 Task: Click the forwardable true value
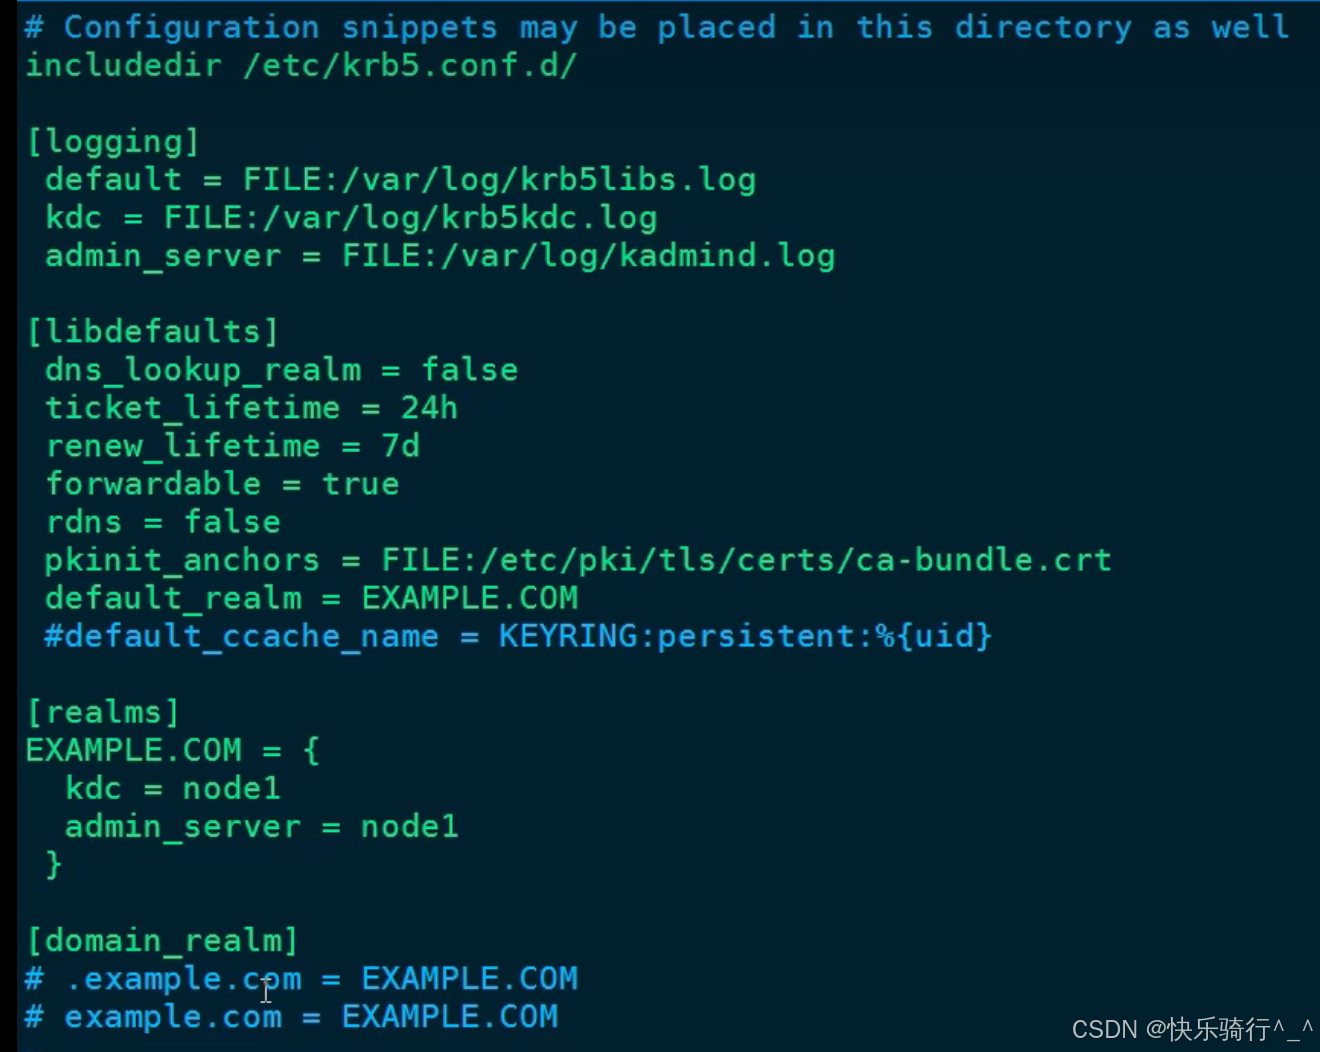coord(360,484)
